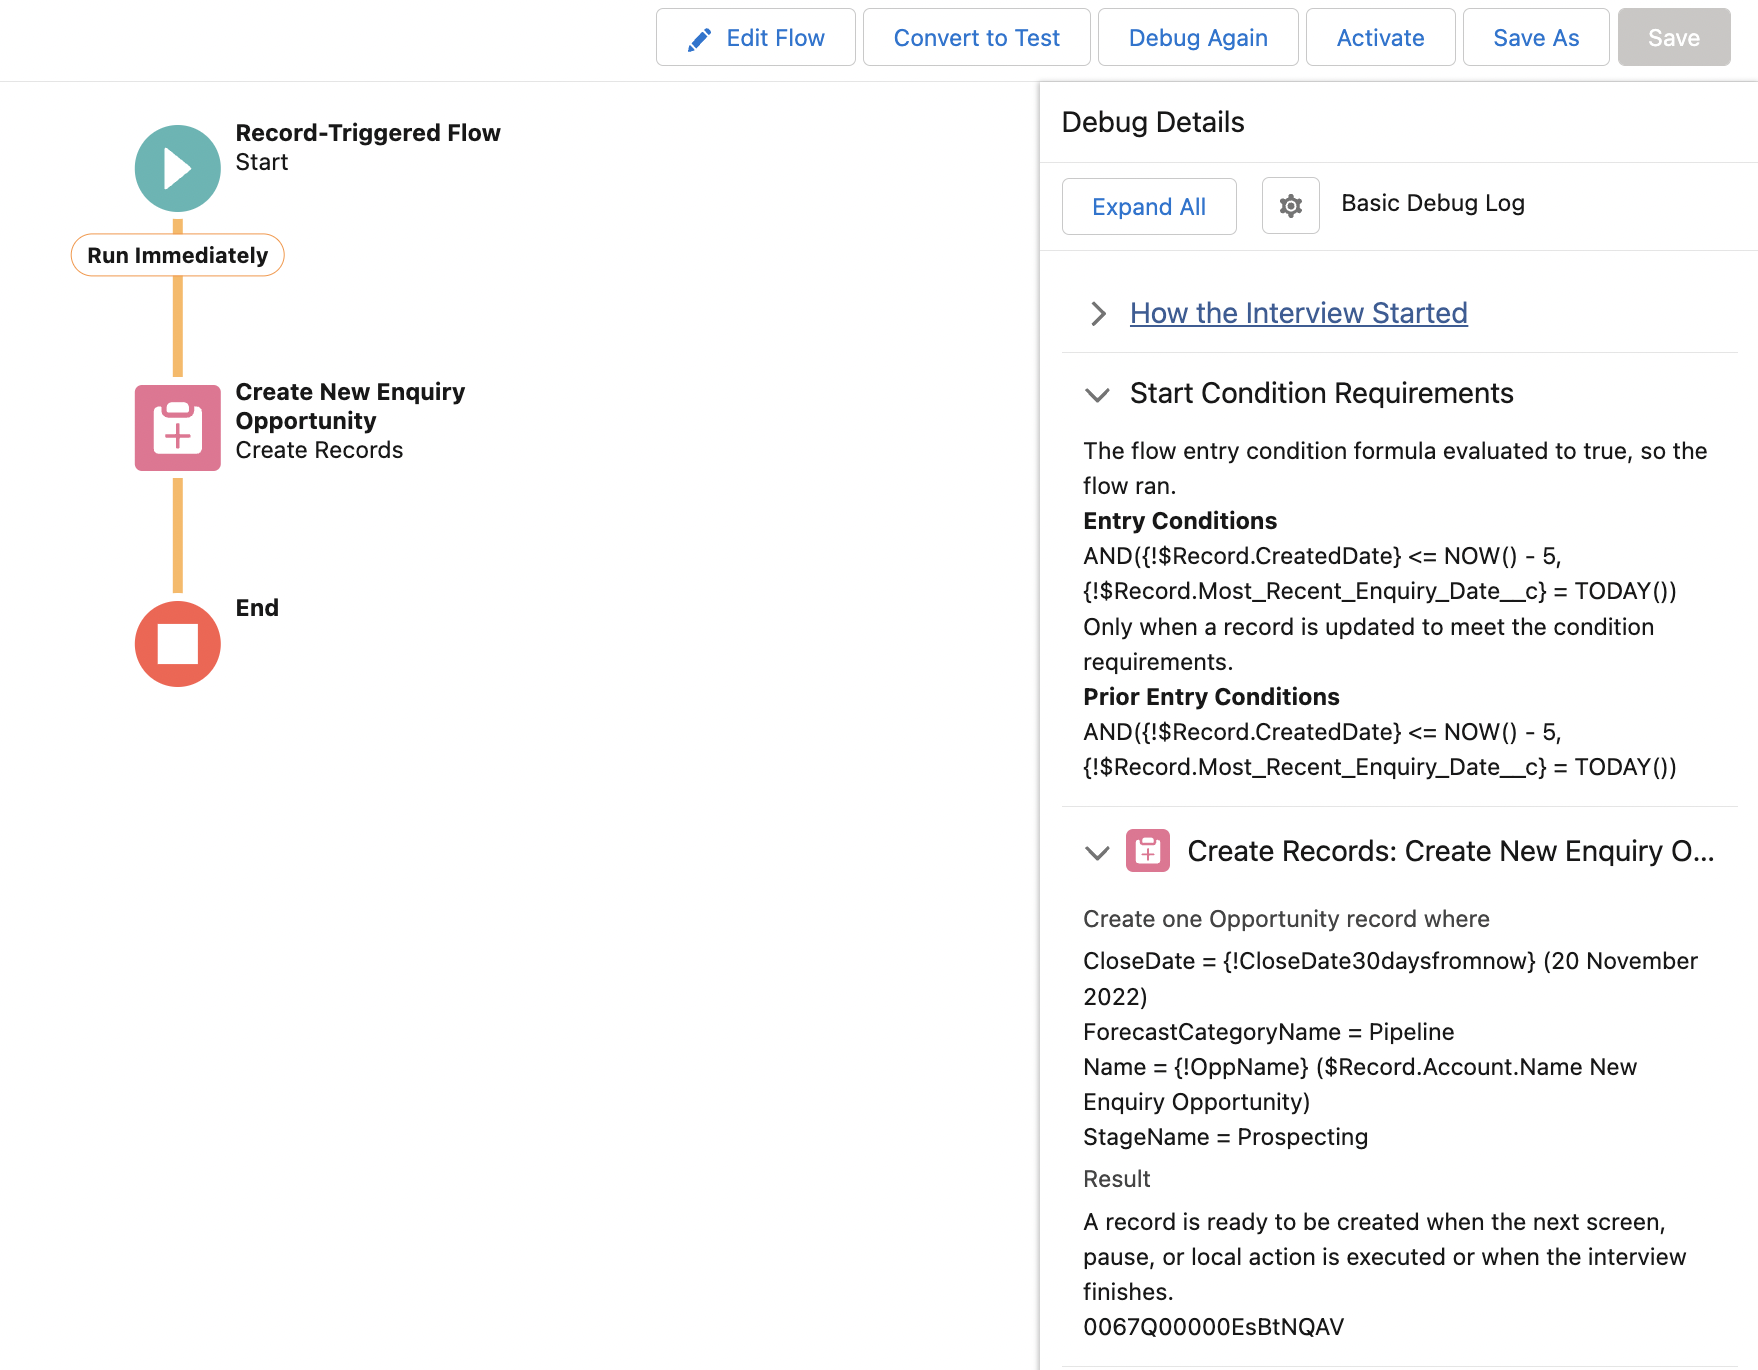Click Debug Again button
The height and width of the screenshot is (1370, 1758).
pos(1198,38)
